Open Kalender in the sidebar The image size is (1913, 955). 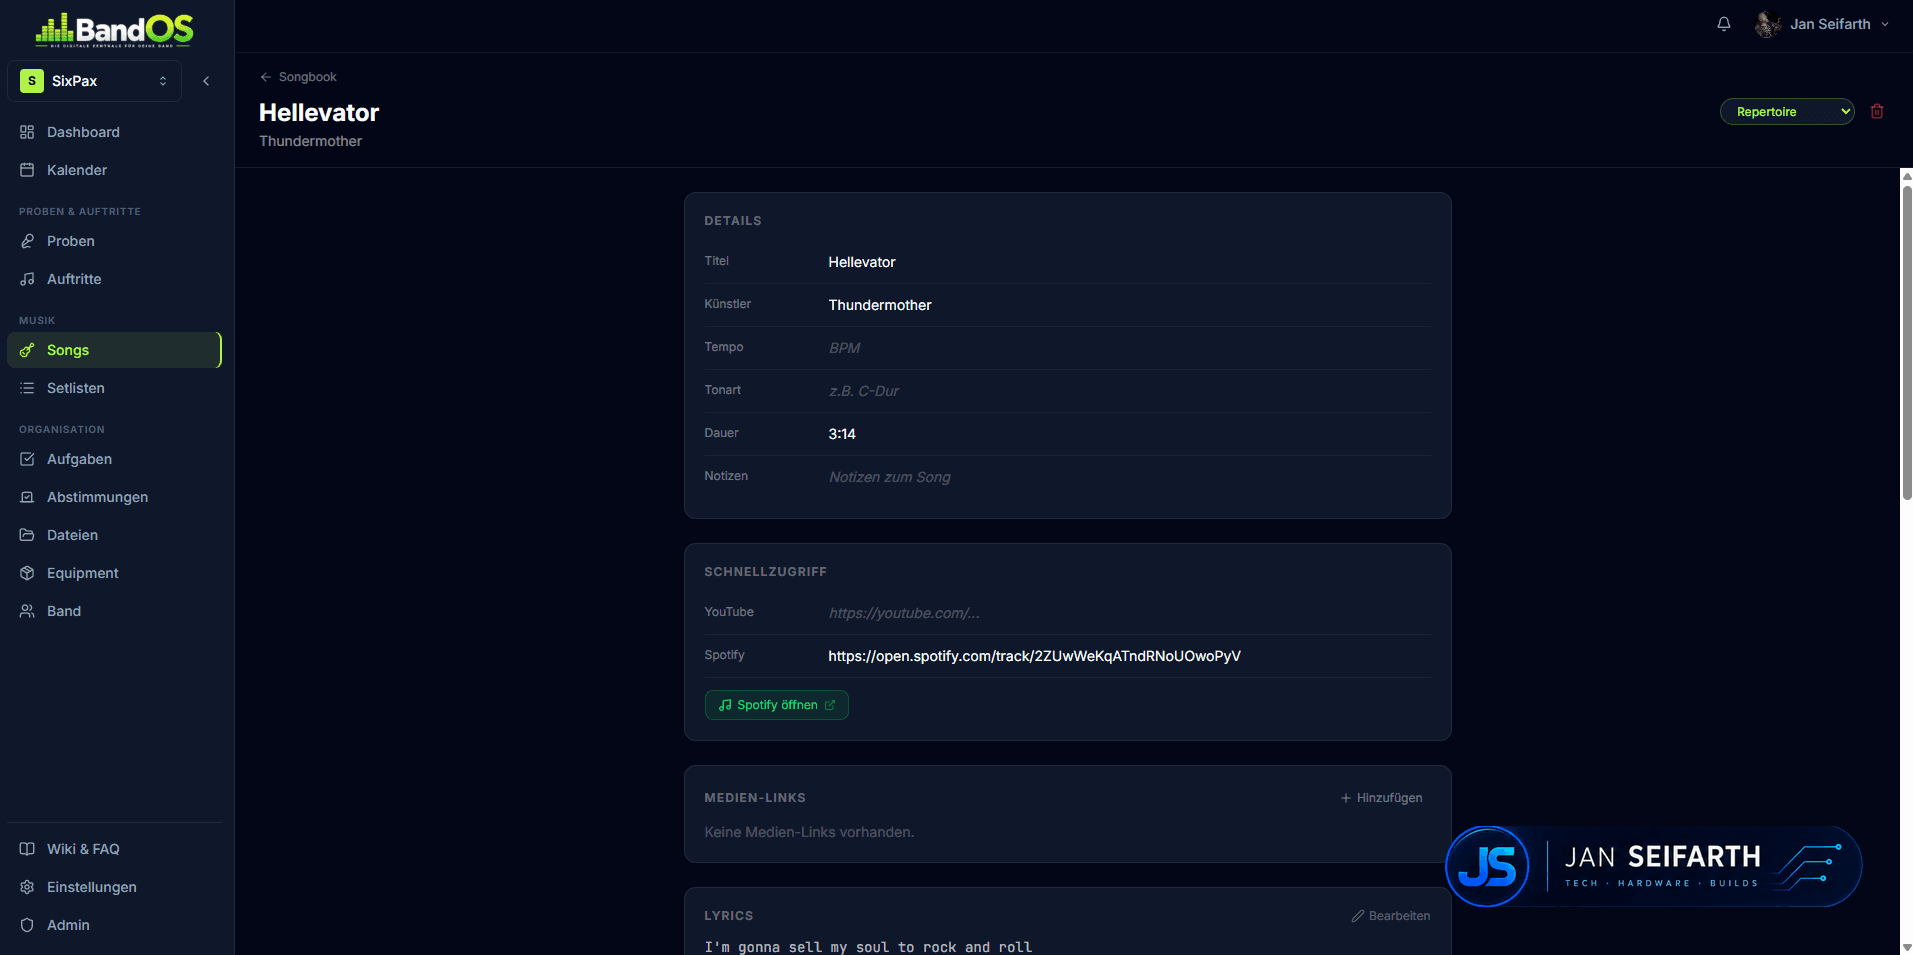pos(114,170)
